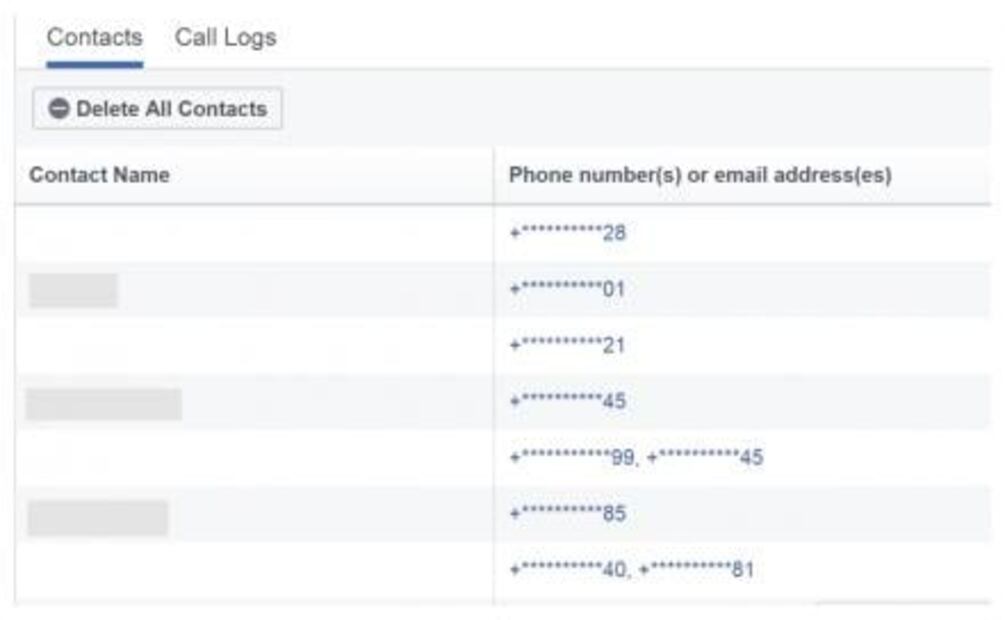This screenshot has width=1005, height=620.
Task: Click the blurred contact name beside number ending 01
Action: tap(73, 290)
